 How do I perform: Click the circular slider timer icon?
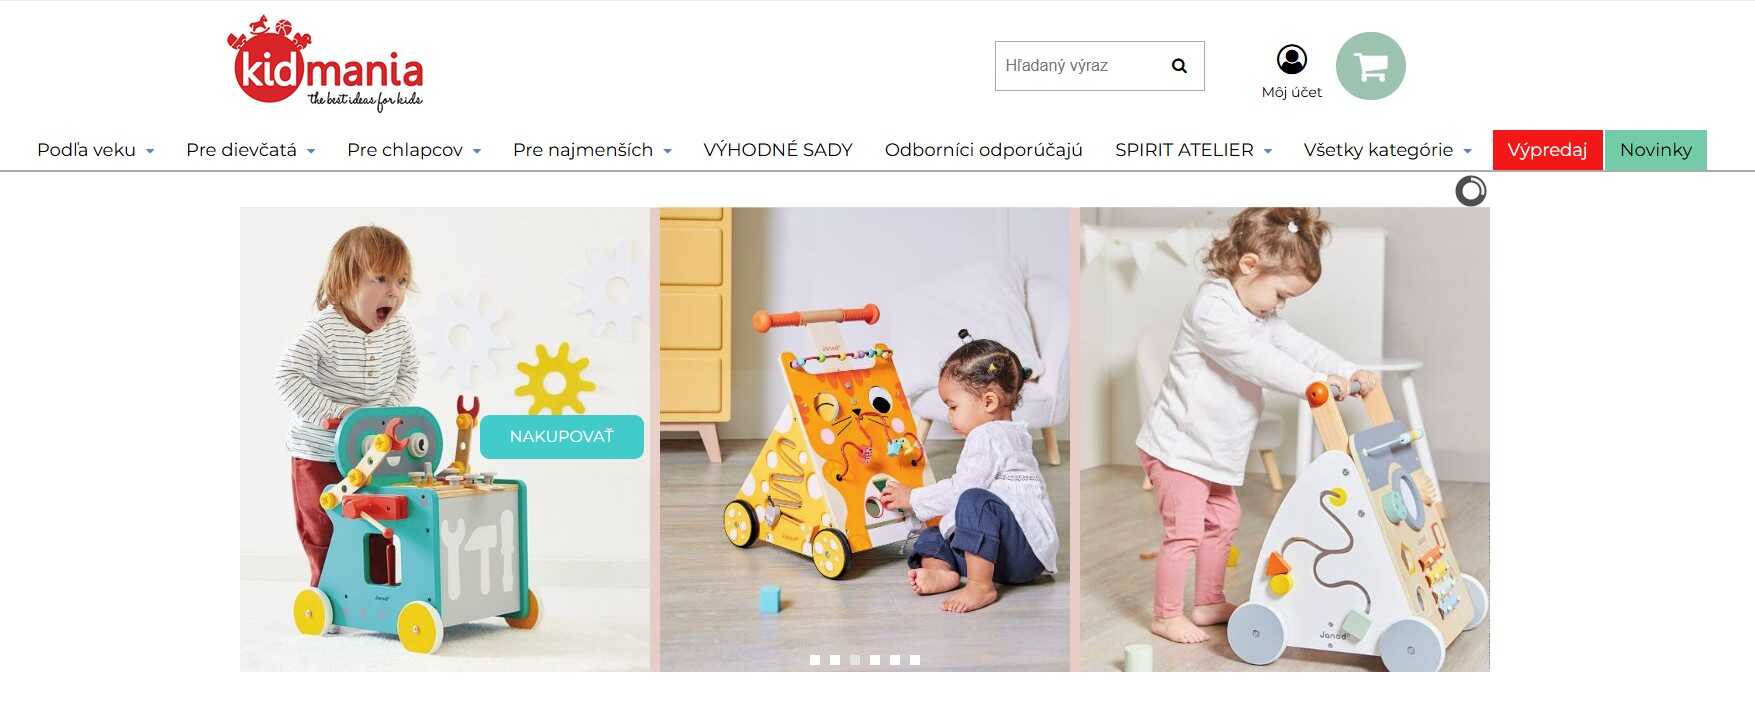coord(1470,191)
